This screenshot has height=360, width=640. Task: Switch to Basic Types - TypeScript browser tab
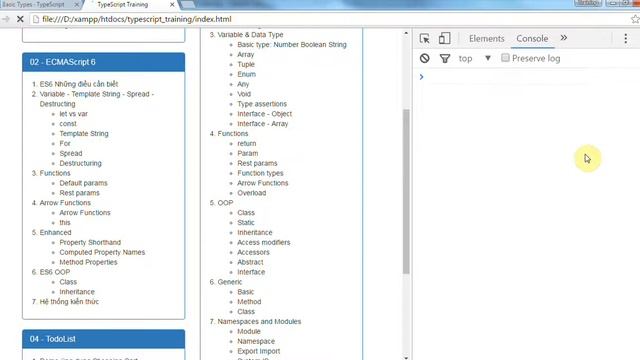tap(34, 5)
